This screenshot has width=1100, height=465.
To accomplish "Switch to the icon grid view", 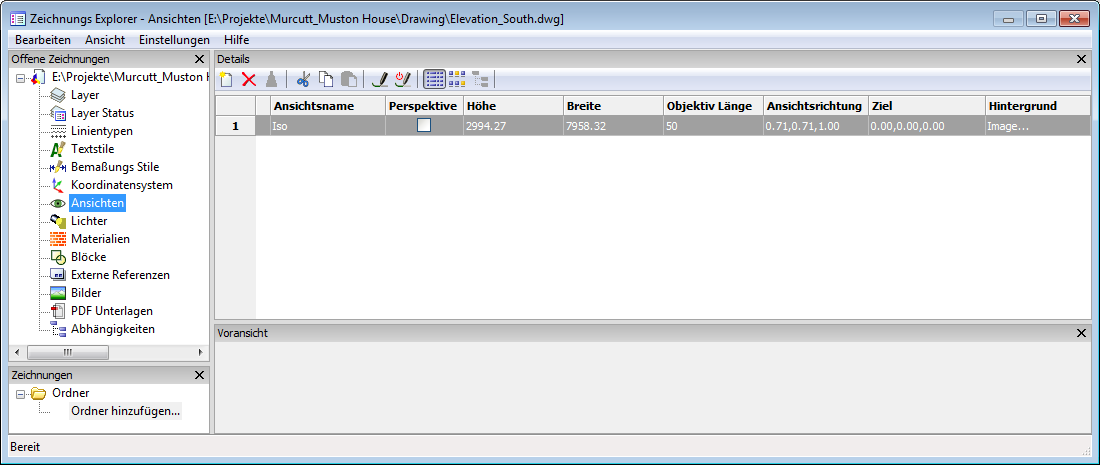I will coord(457,79).
